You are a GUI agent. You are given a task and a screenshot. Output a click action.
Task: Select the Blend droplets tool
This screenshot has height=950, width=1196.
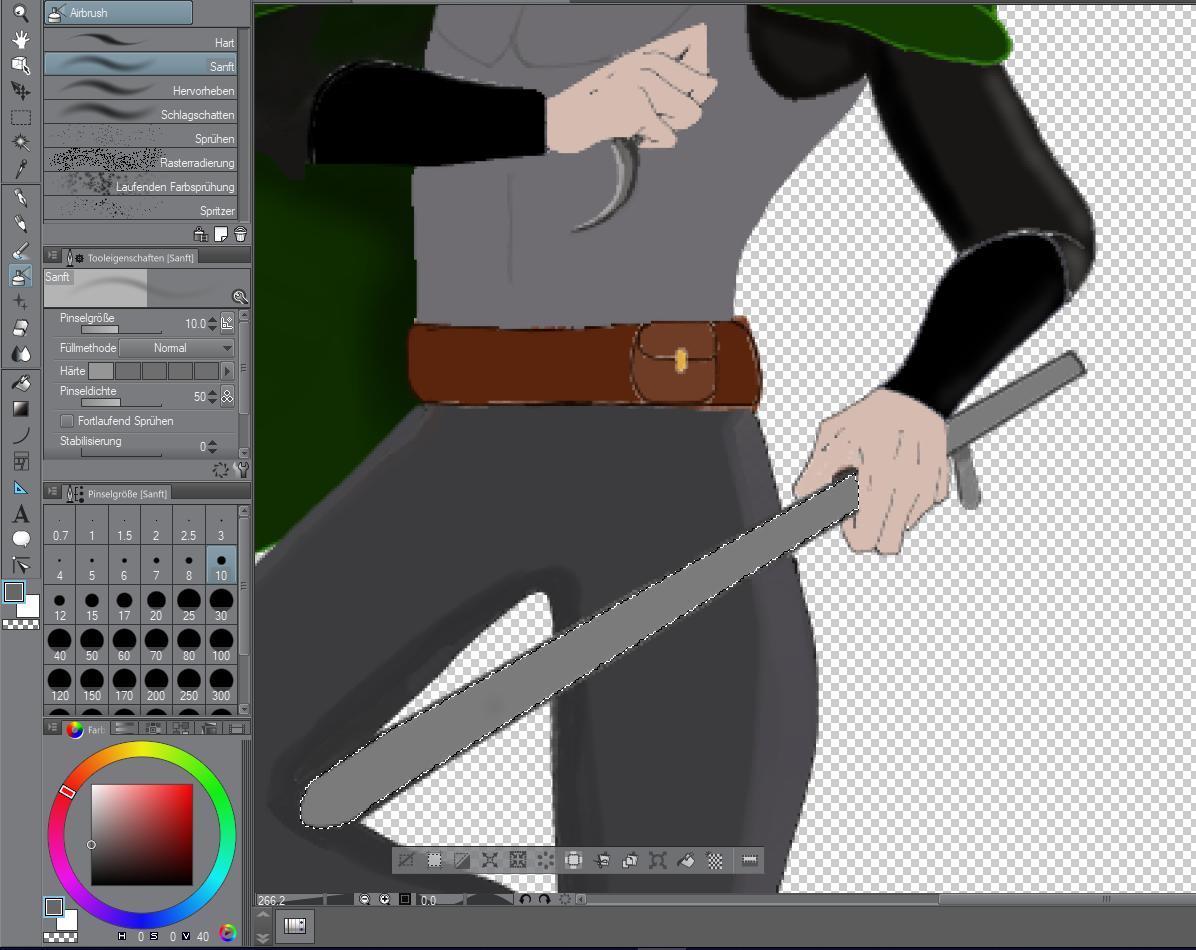[21, 354]
